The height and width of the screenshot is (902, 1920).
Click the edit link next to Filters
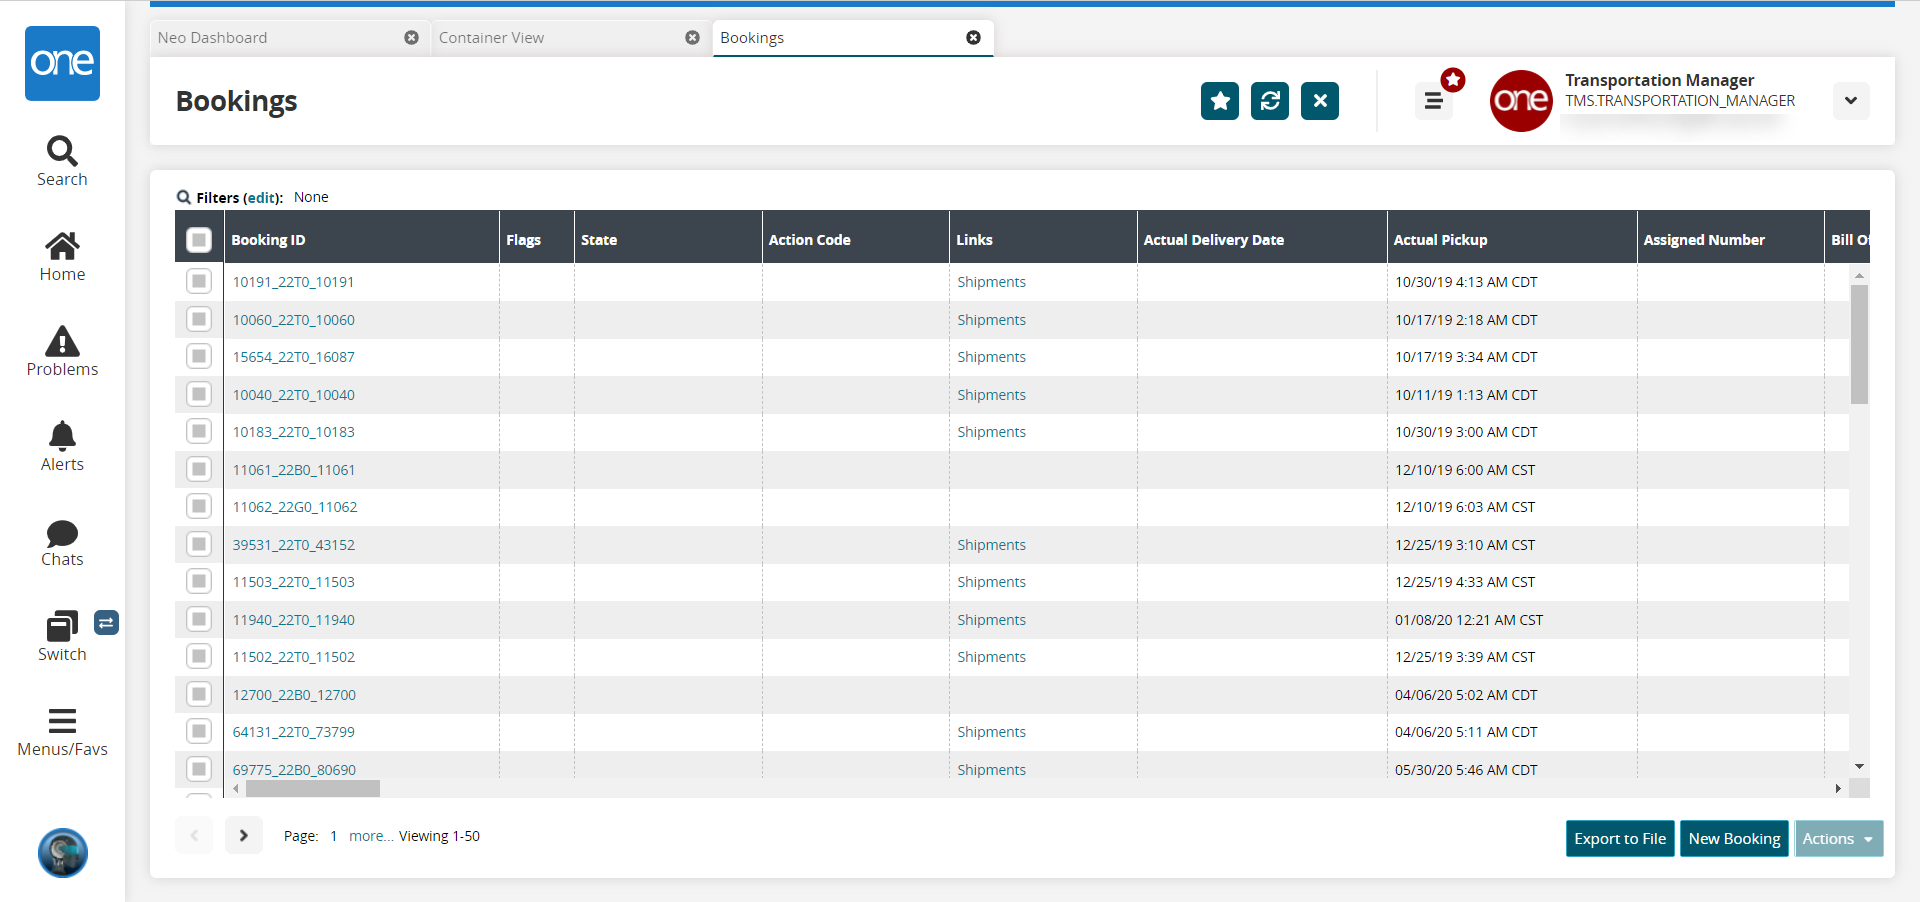(262, 198)
